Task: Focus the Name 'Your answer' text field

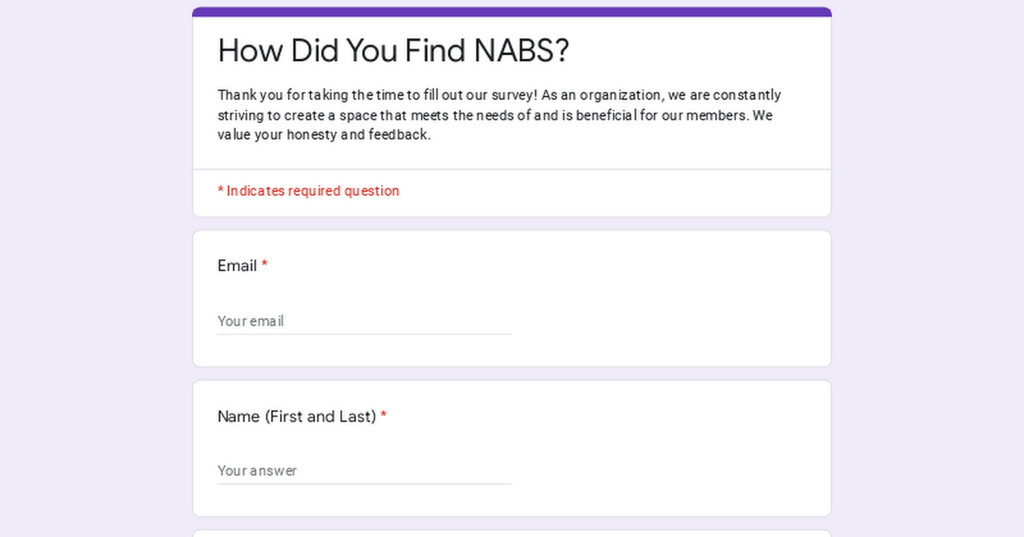Action: point(364,470)
